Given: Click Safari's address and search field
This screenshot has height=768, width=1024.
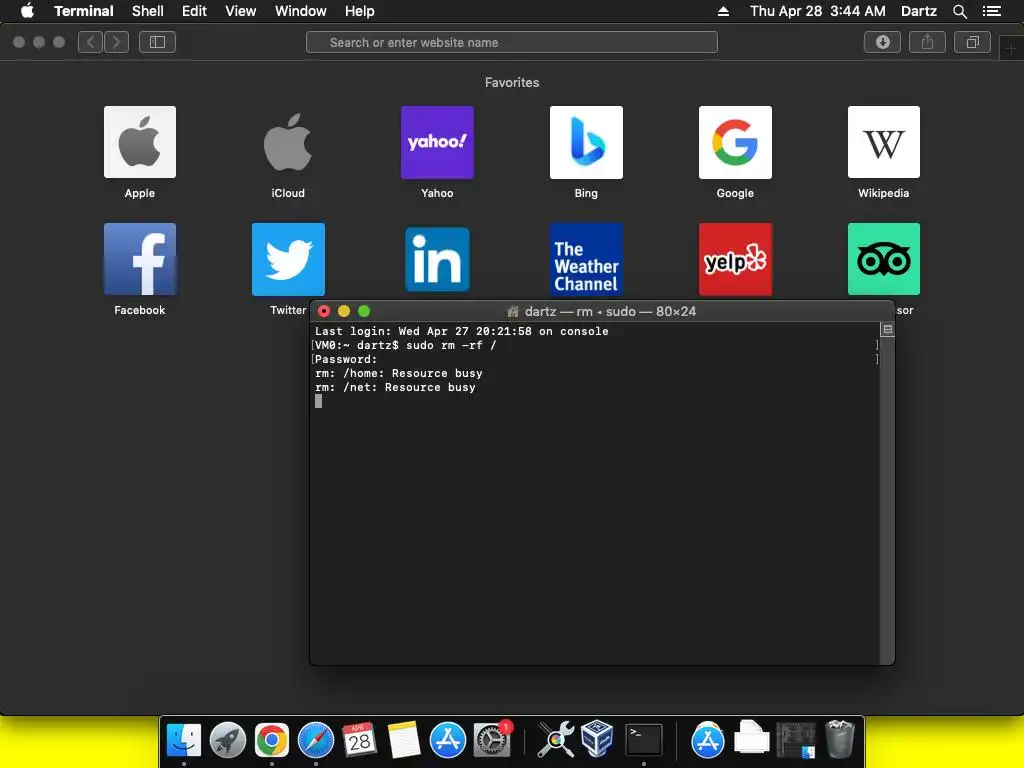Looking at the screenshot, I should 511,42.
